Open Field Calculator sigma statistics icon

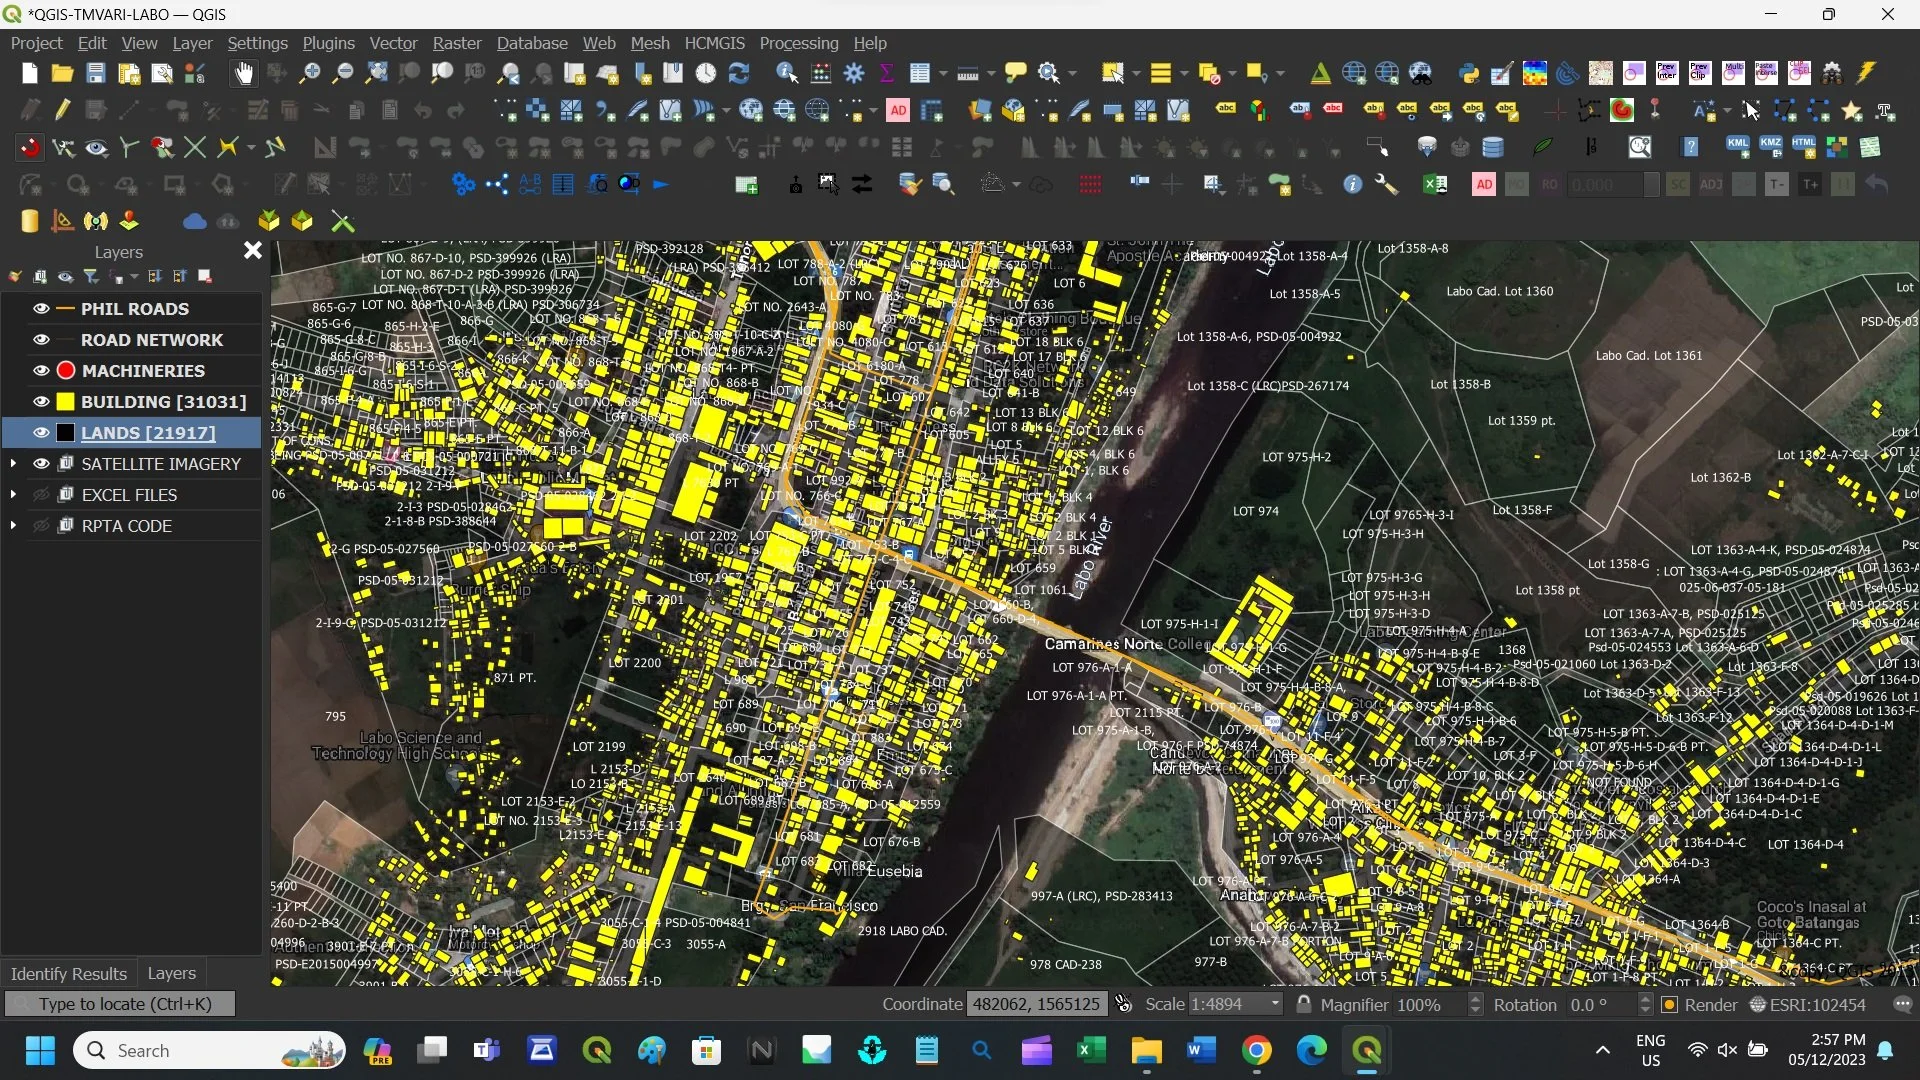point(886,73)
